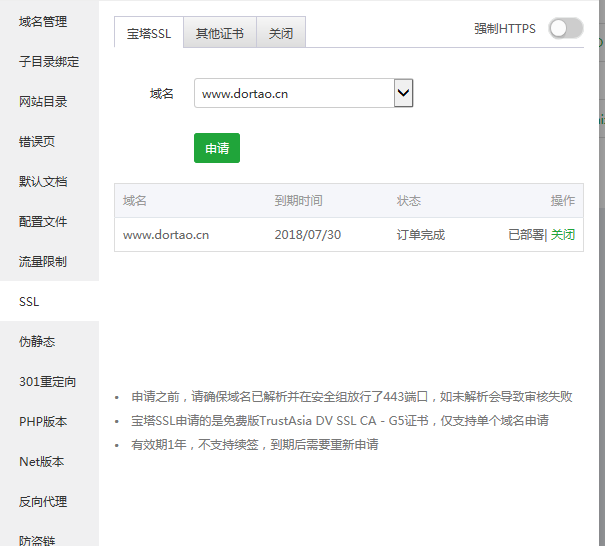The image size is (605, 546).
Task: Select Net版本 in the sidebar
Action: (x=42, y=462)
